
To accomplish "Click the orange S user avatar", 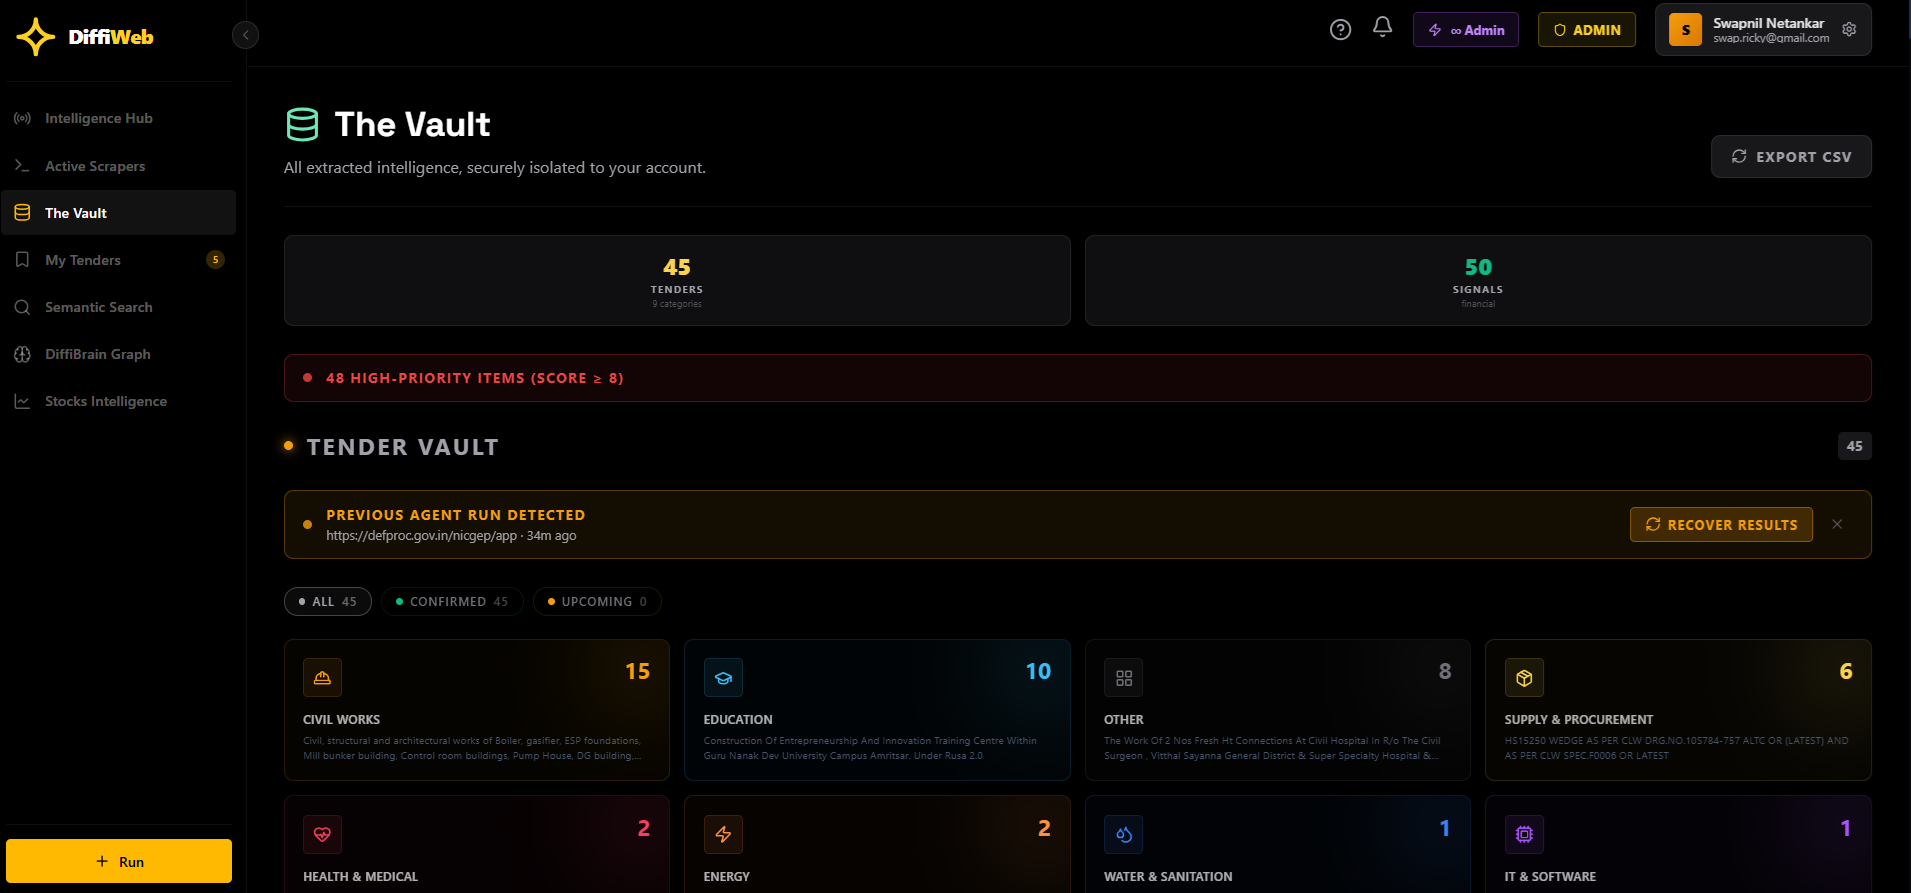I will pyautogui.click(x=1685, y=30).
